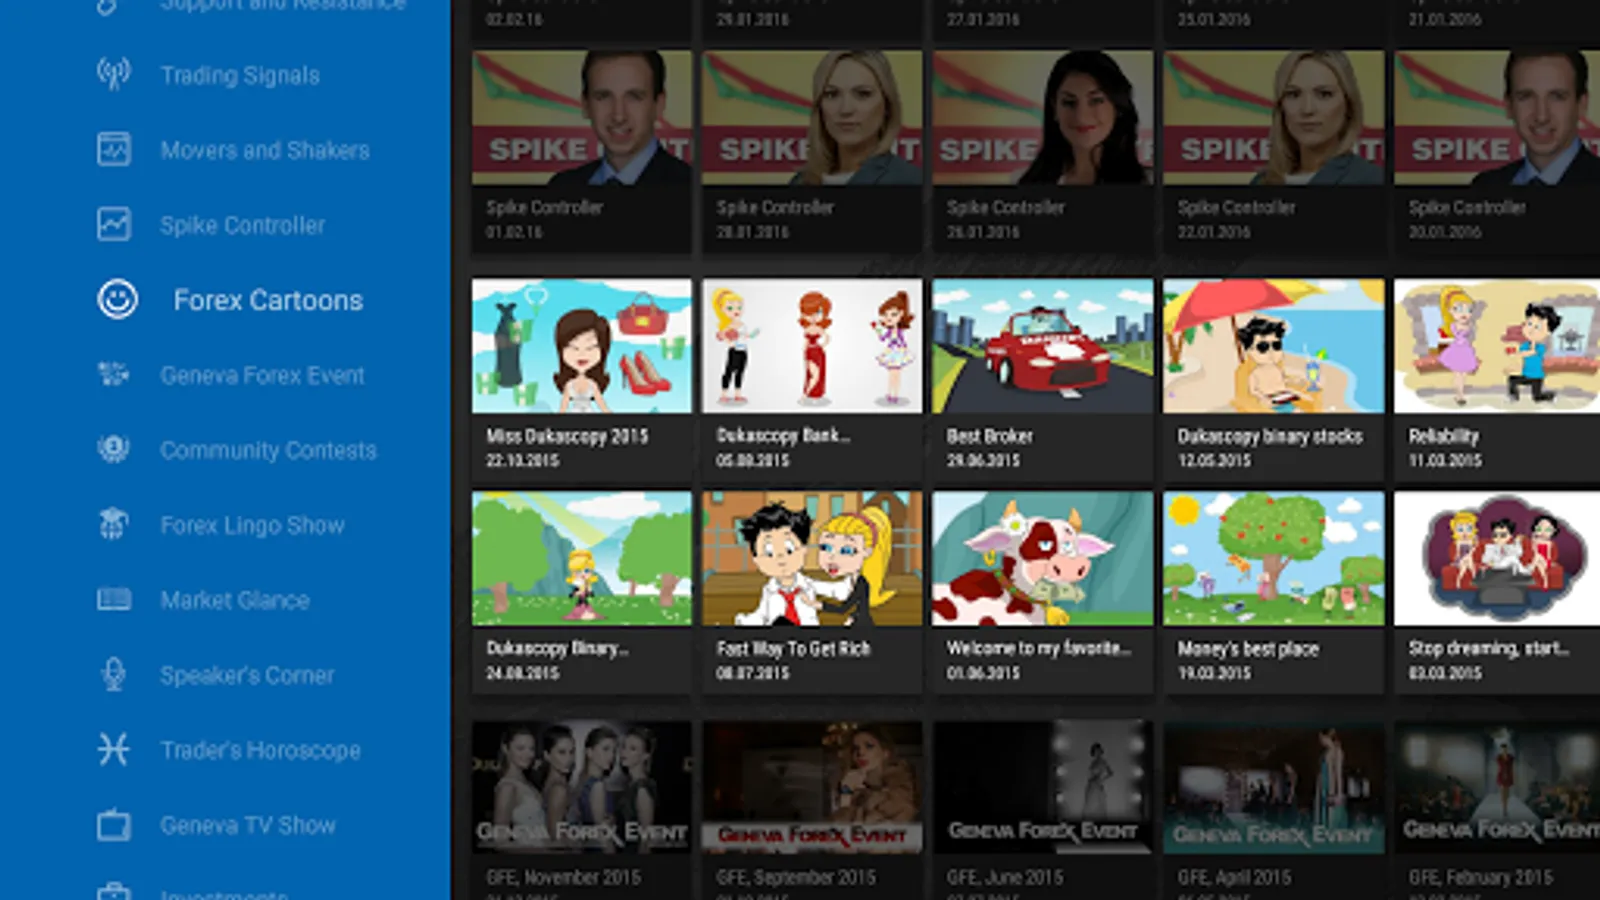Viewport: 1600px width, 900px height.
Task: Open the Fast Way To Get Rich thumbnail
Action: 812,558
